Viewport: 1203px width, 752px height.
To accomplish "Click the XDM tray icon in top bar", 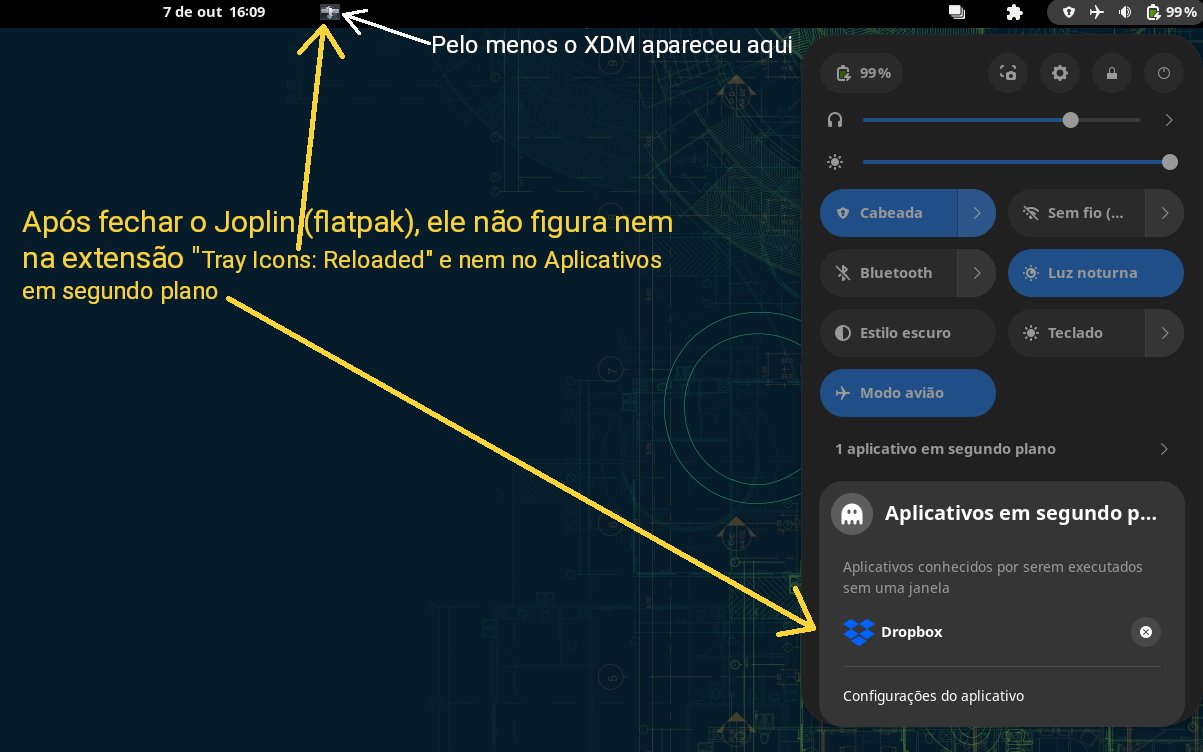I will coord(331,12).
